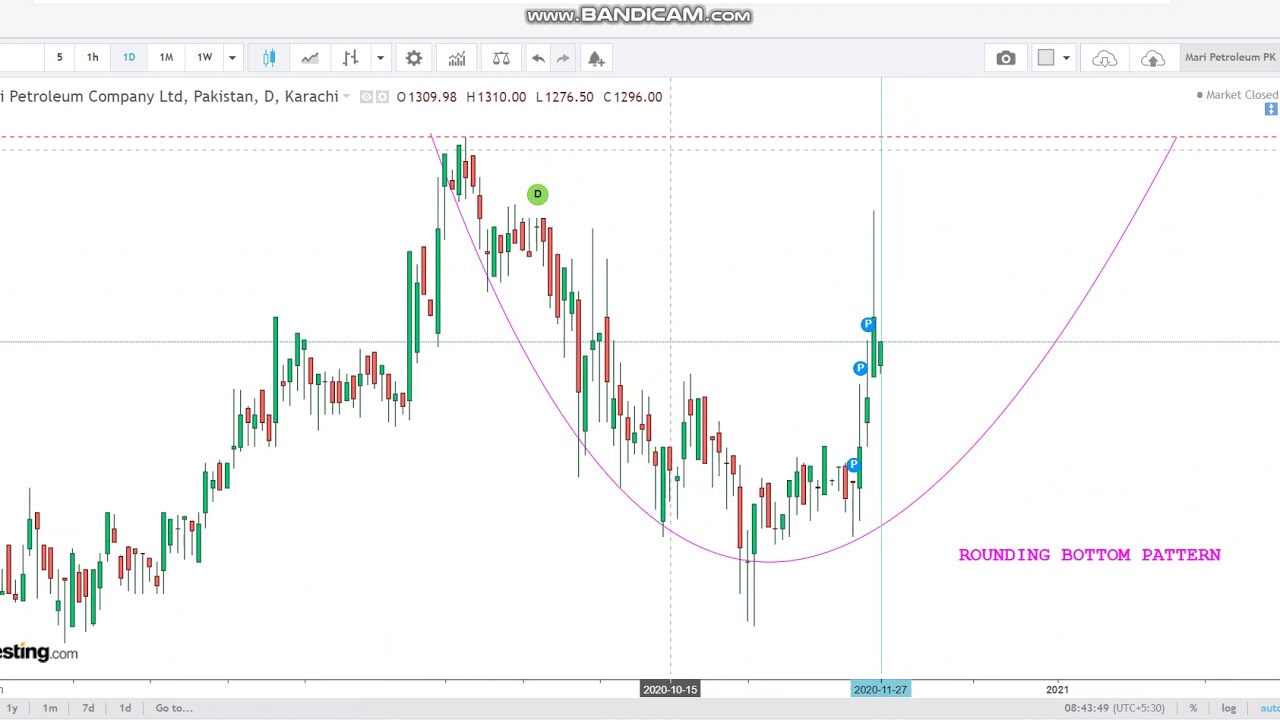Toggle percent scale mode
The height and width of the screenshot is (720, 1280).
click(1193, 708)
